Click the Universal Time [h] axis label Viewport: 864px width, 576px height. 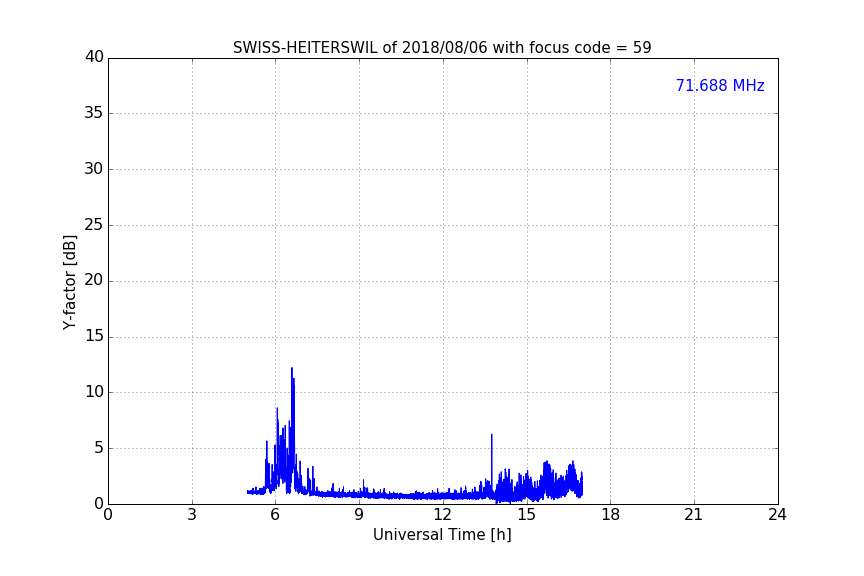tap(442, 535)
